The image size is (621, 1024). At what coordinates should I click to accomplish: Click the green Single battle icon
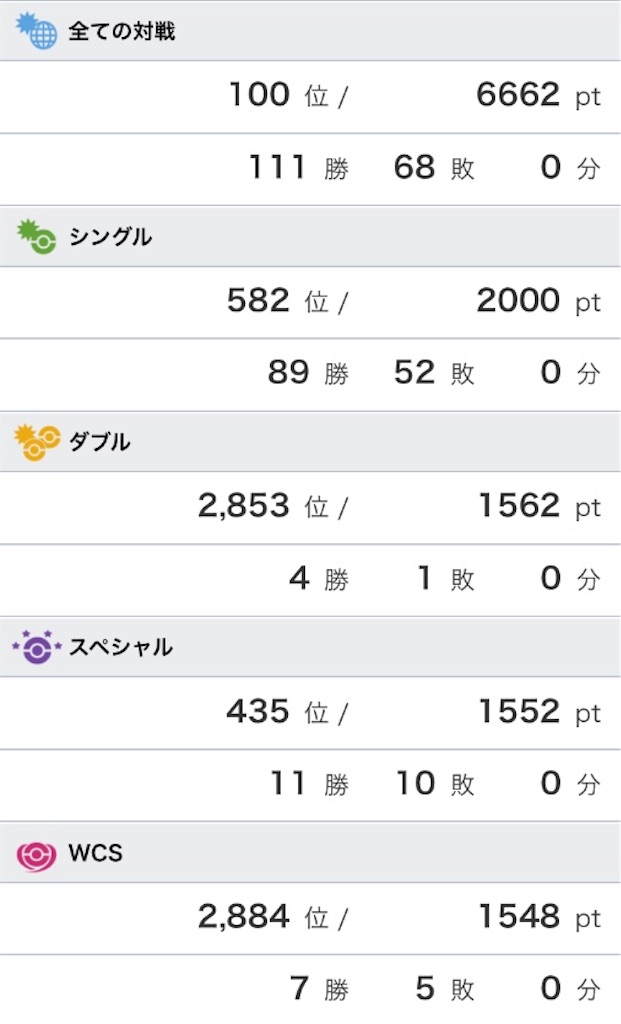pyautogui.click(x=37, y=236)
